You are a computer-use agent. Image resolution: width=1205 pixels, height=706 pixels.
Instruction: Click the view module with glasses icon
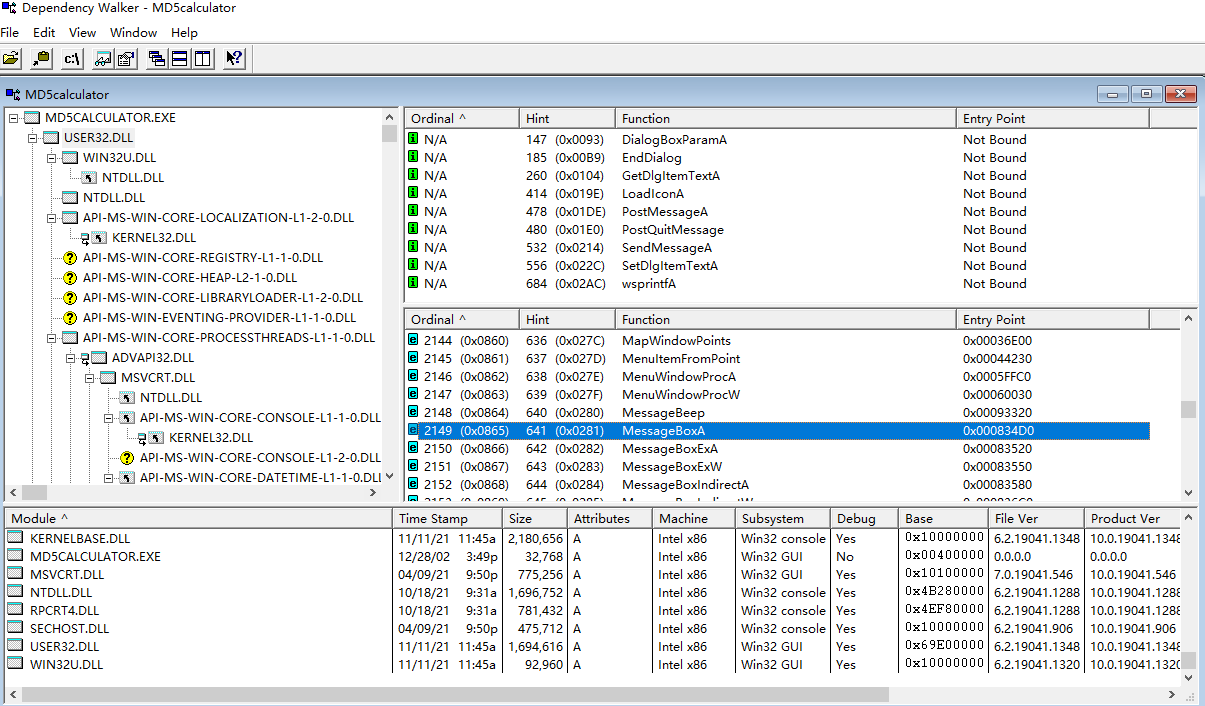tap(103, 59)
